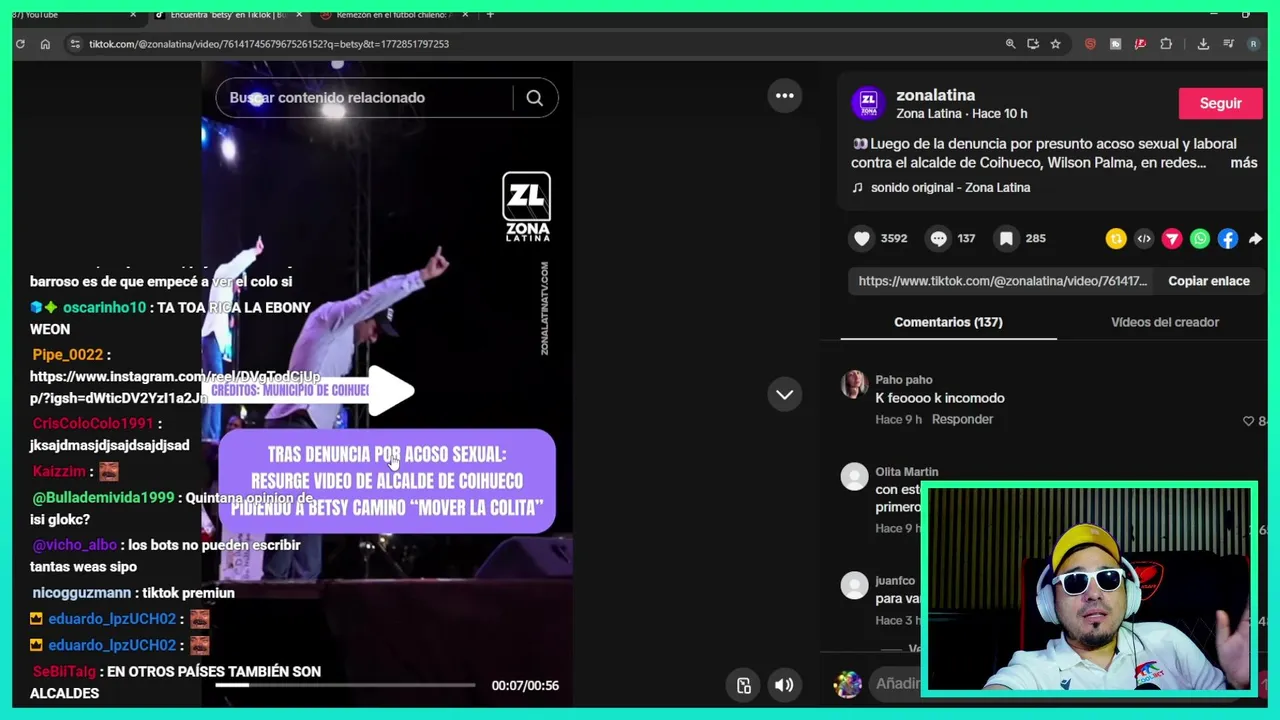Seek on the video progress bar

click(x=345, y=685)
